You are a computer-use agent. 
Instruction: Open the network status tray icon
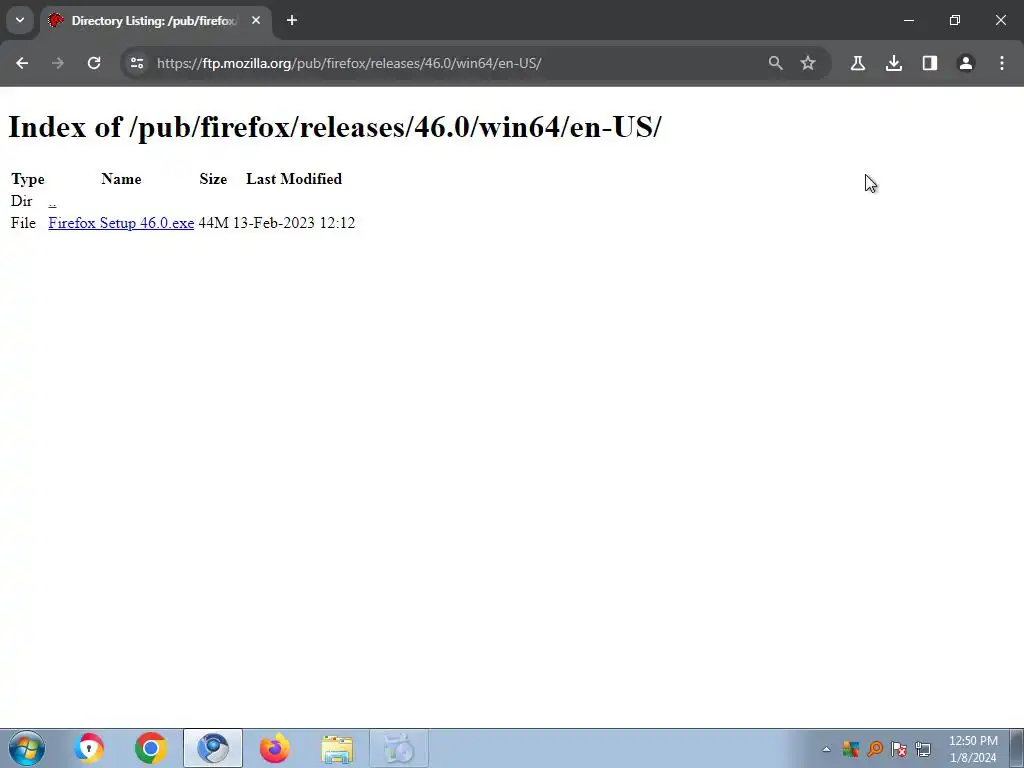click(923, 748)
